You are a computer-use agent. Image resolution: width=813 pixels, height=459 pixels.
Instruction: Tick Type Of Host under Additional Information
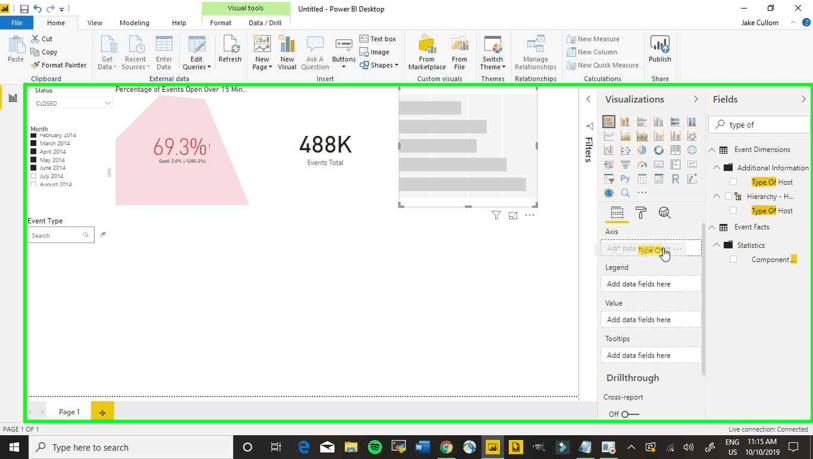click(x=733, y=182)
